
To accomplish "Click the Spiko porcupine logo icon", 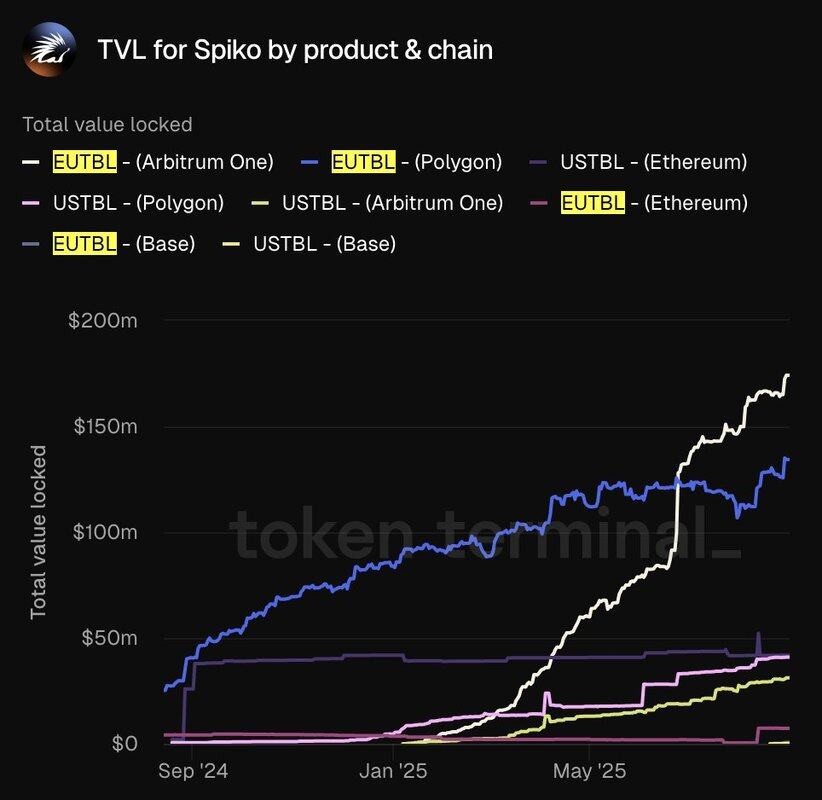I will 50,50.
